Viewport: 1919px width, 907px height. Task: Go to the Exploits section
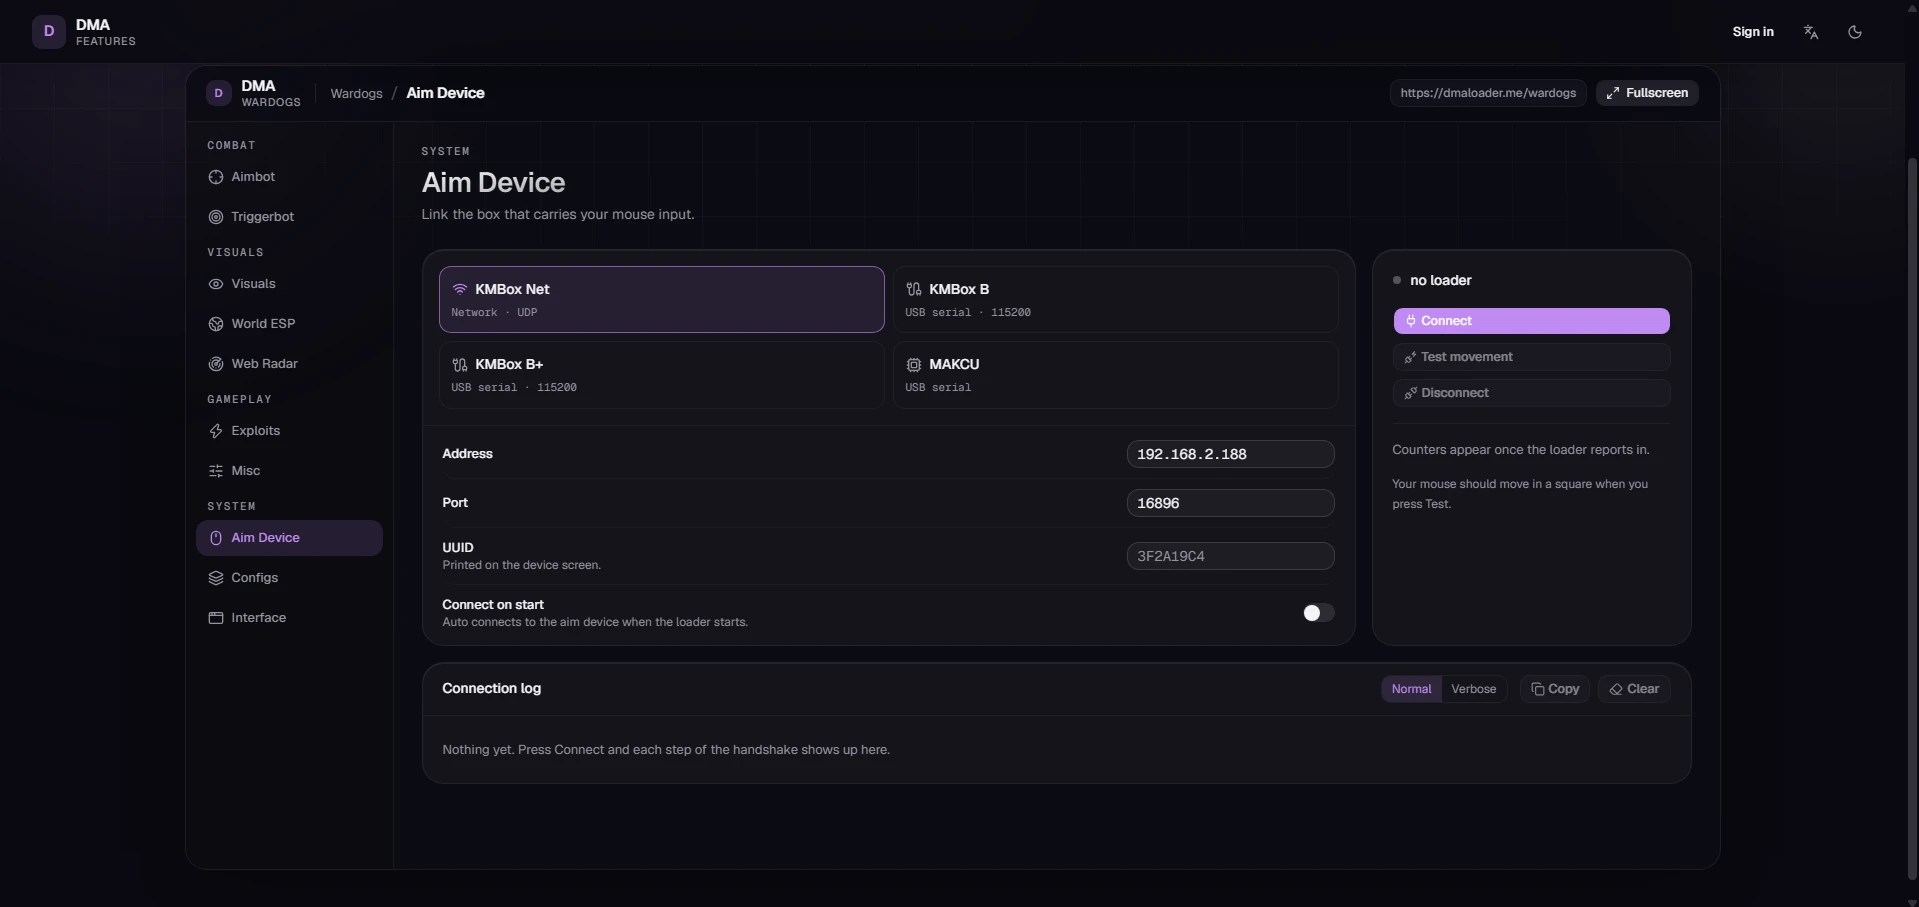[289, 431]
